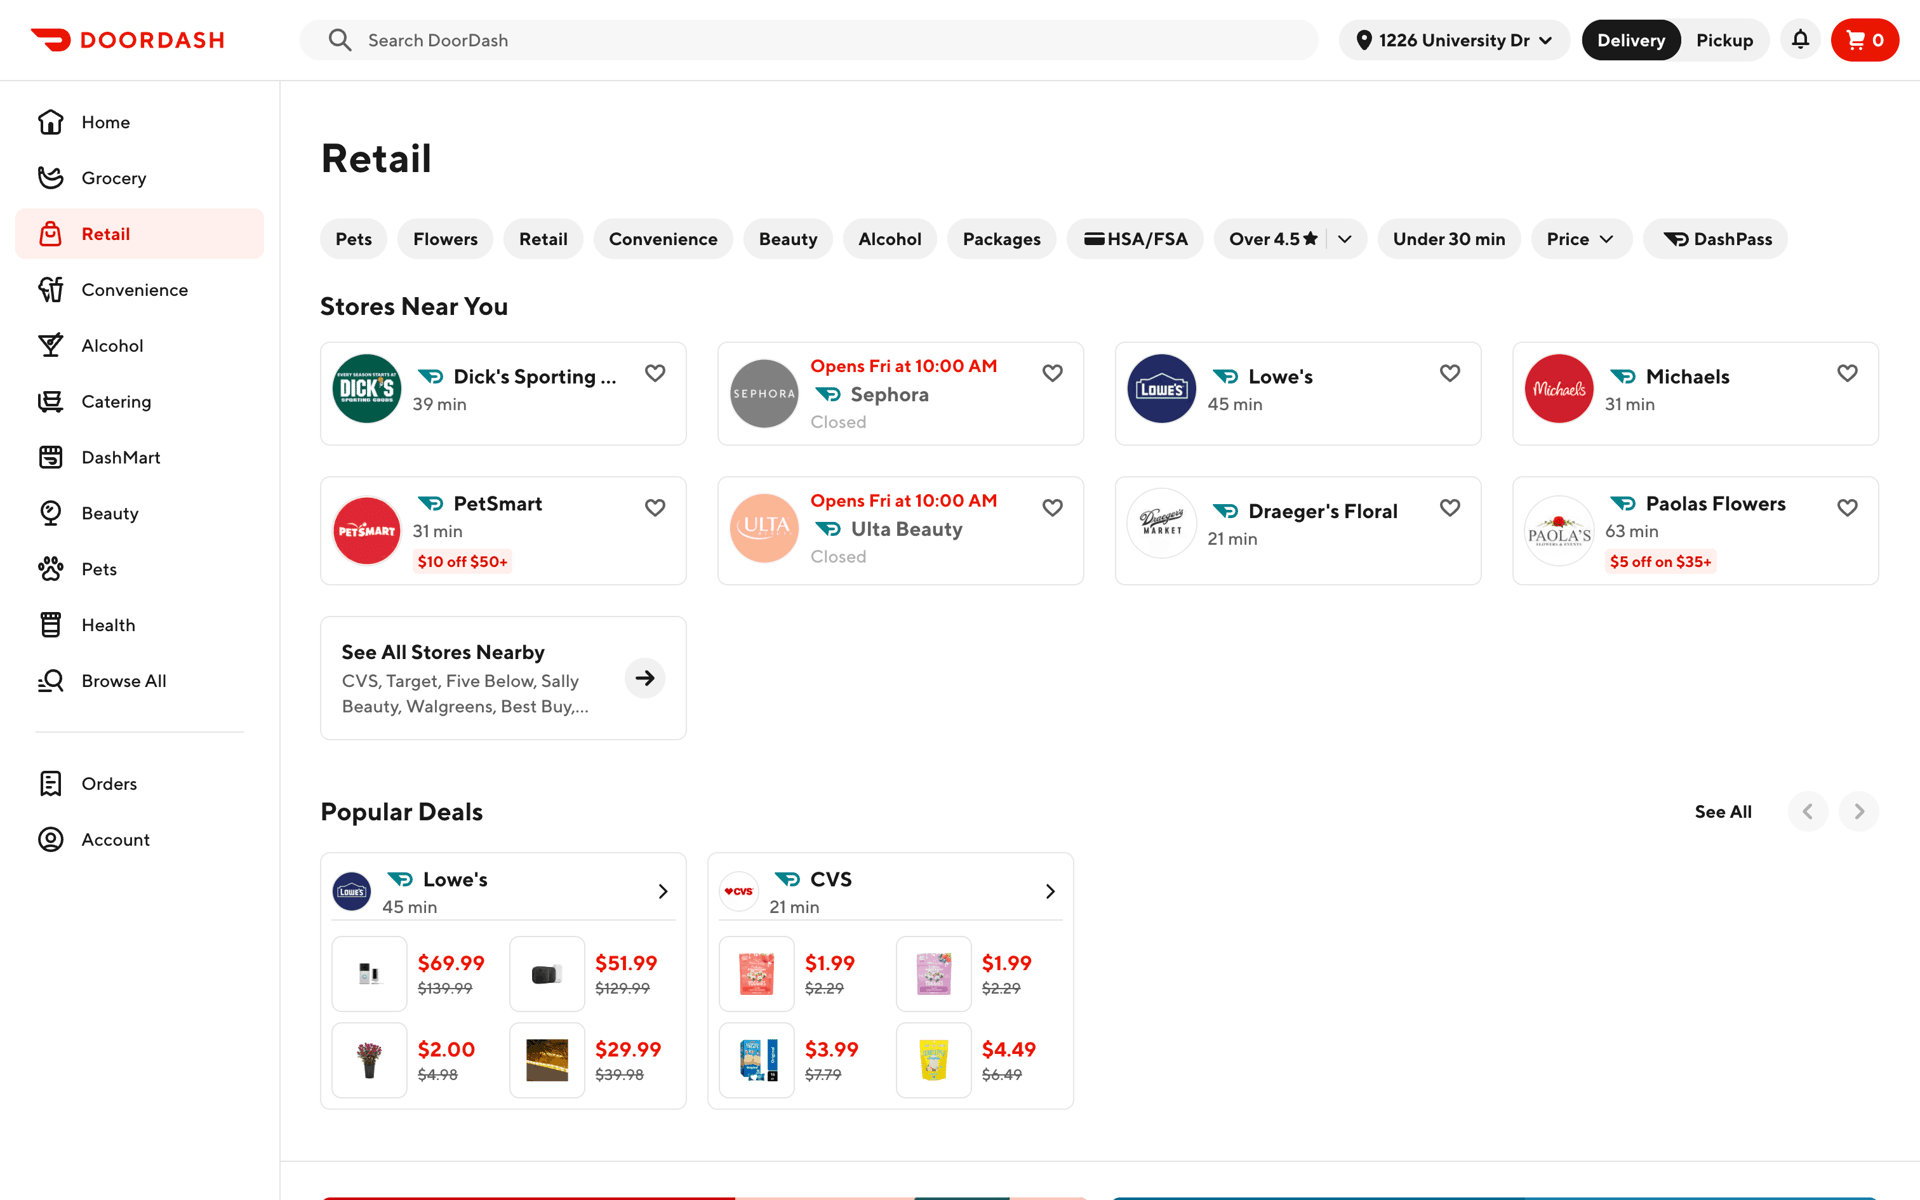Favorite Dick's Sporting Goods with heart icon
The width and height of the screenshot is (1920, 1200).
pyautogui.click(x=655, y=373)
